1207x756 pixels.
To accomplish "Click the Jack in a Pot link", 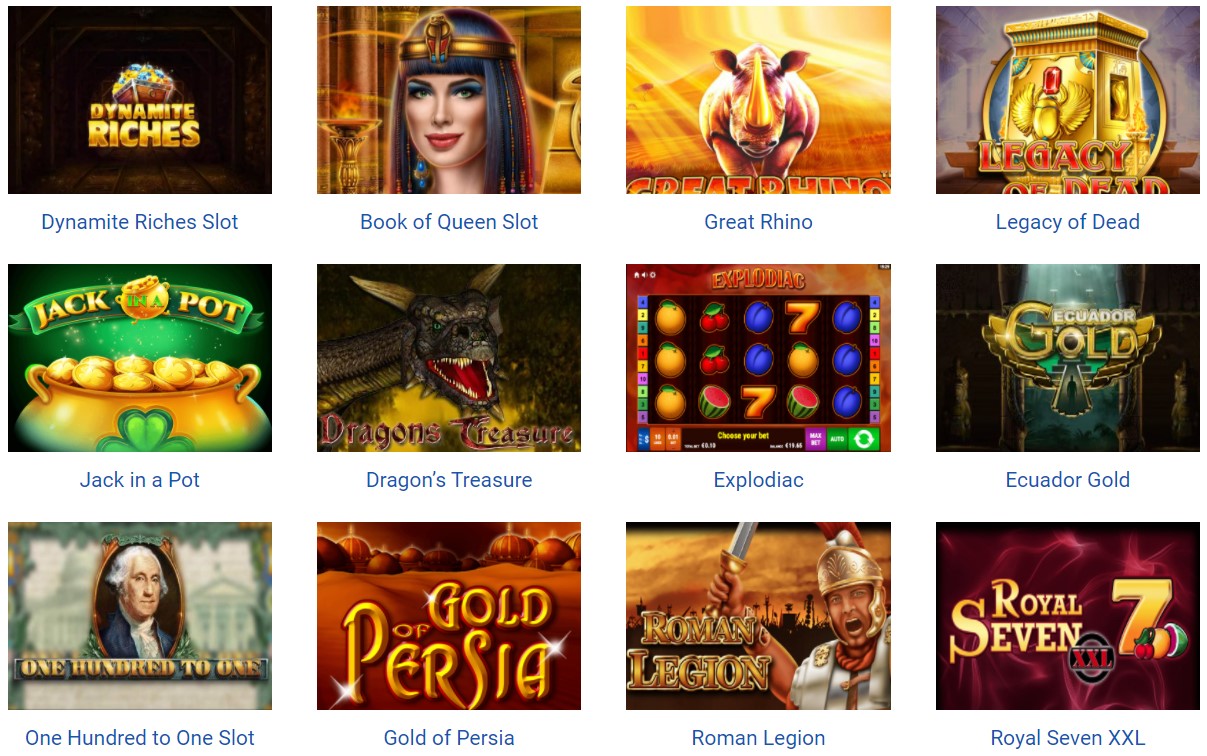I will 140,480.
